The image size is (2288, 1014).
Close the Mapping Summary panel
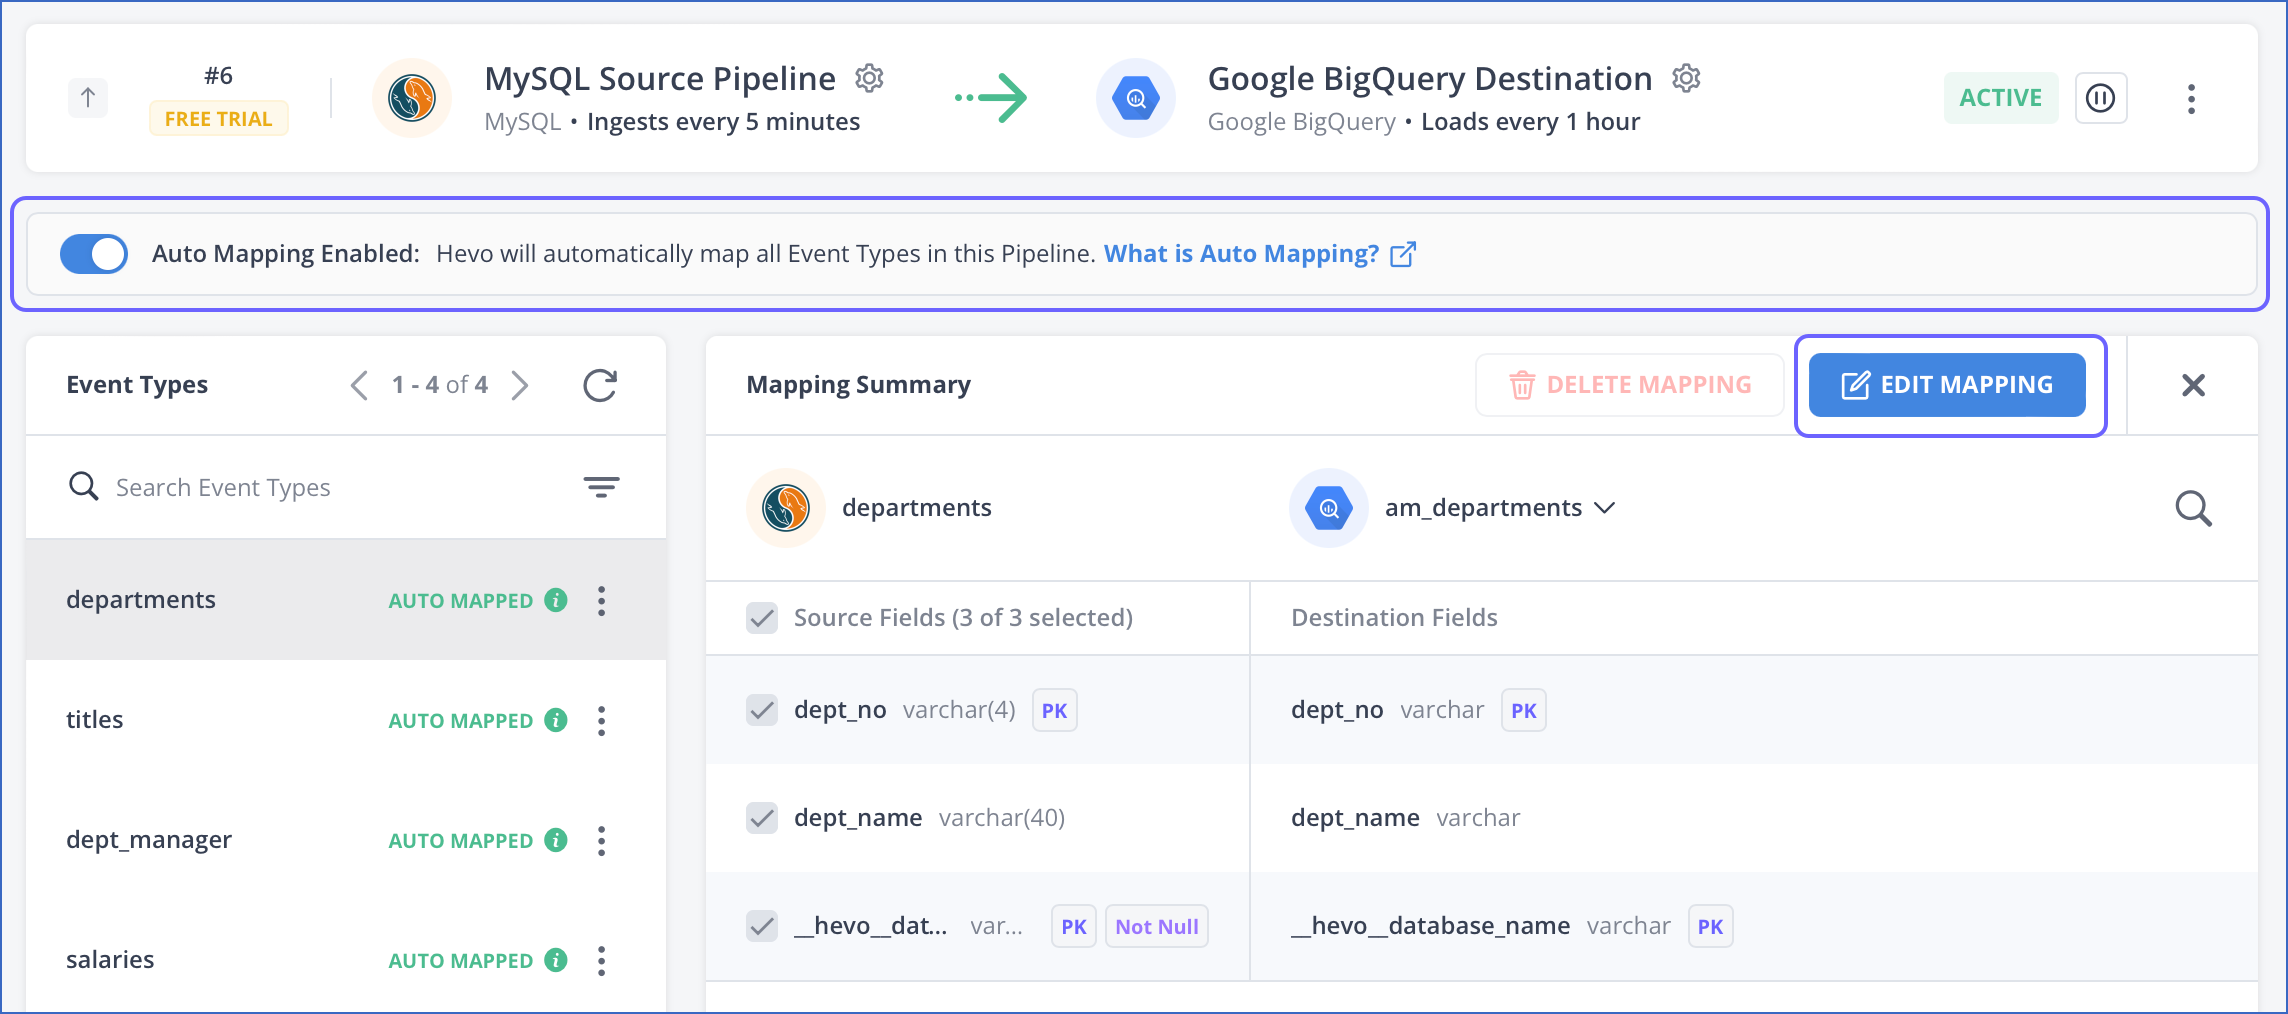coord(2193,385)
